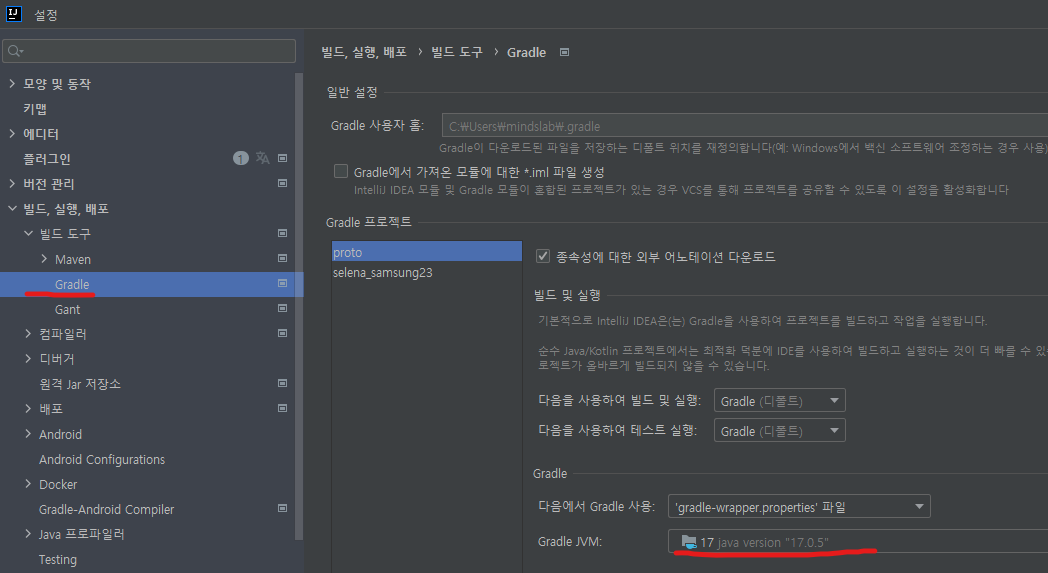The width and height of the screenshot is (1048, 573).
Task: Click the project icon on Gradle-Android Compiler row
Action: [x=283, y=508]
